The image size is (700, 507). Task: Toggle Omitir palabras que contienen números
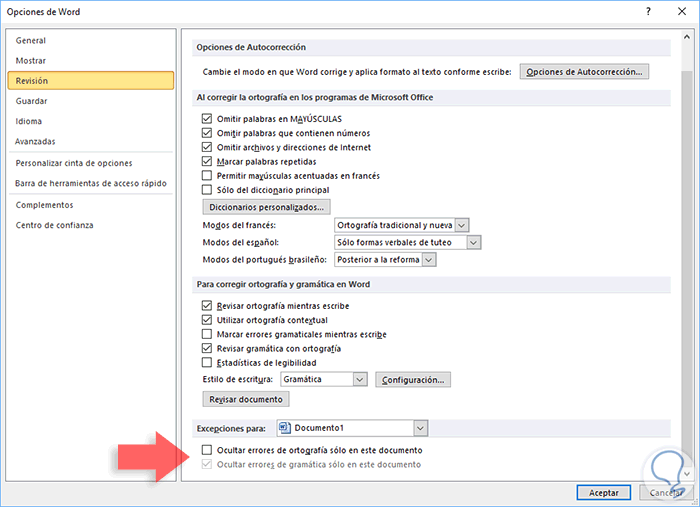coord(207,133)
